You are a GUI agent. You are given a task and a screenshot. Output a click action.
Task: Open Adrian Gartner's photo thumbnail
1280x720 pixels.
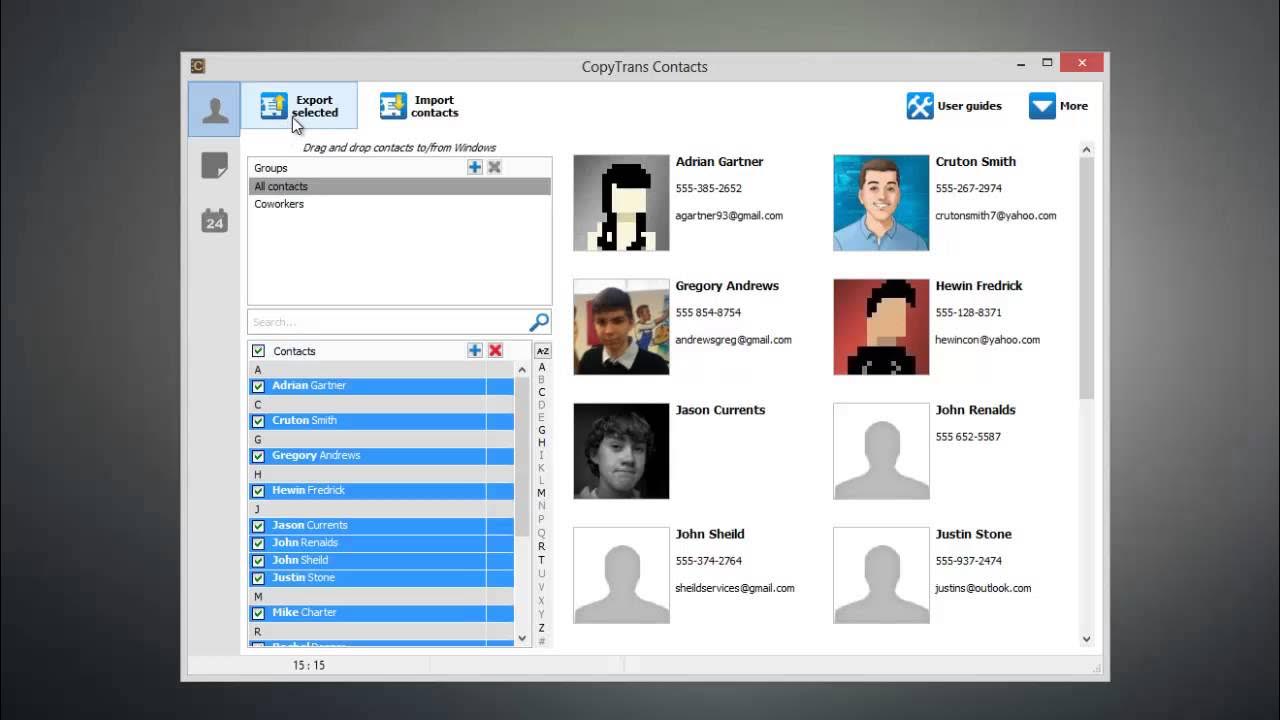coord(621,203)
